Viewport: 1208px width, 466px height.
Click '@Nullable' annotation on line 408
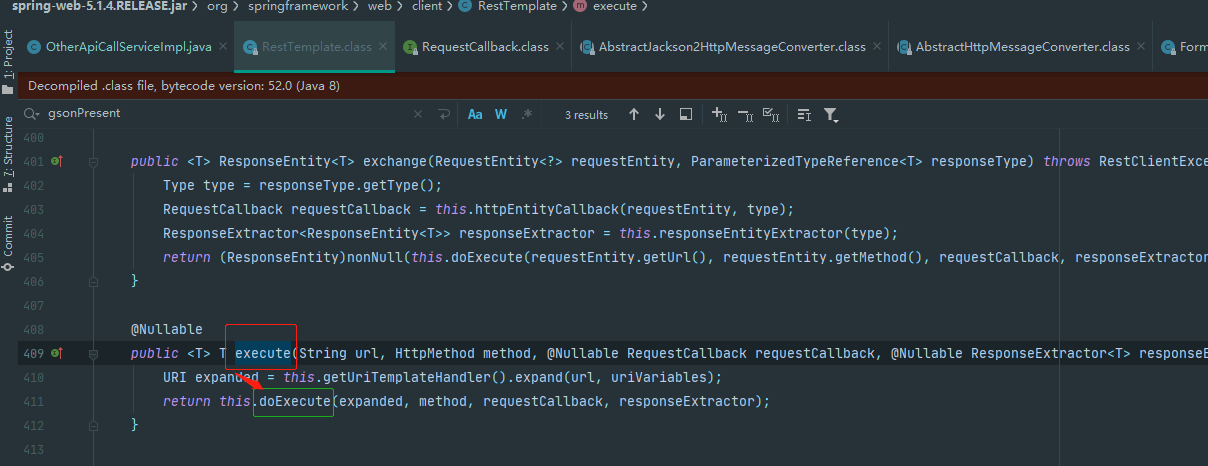[167, 329]
